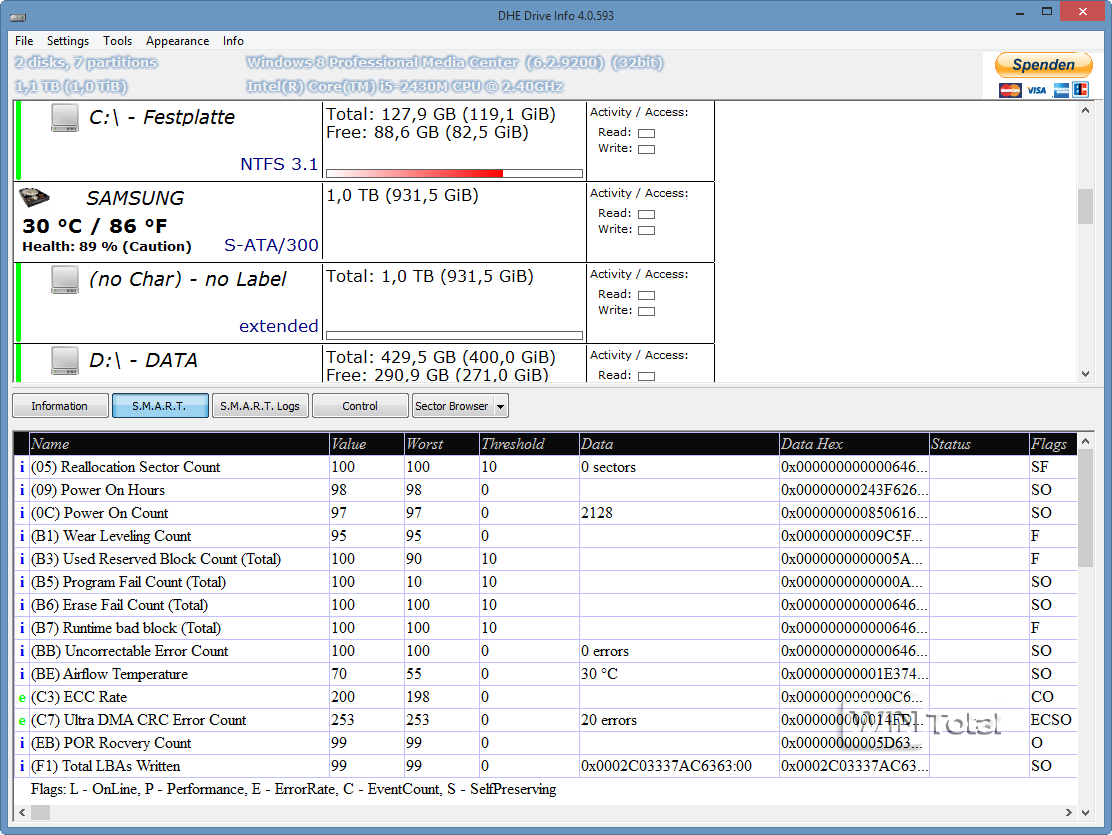Click the C:\ Festplatte drive icon
Screen dimensions: 1112x835
[x=65, y=119]
